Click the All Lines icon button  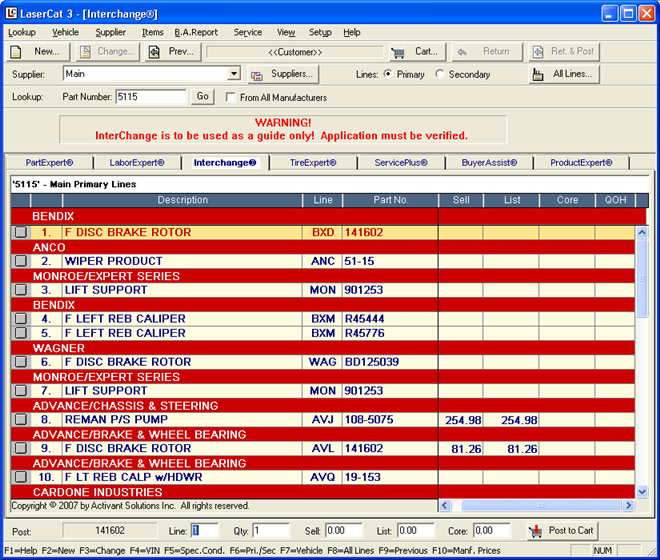pos(539,74)
